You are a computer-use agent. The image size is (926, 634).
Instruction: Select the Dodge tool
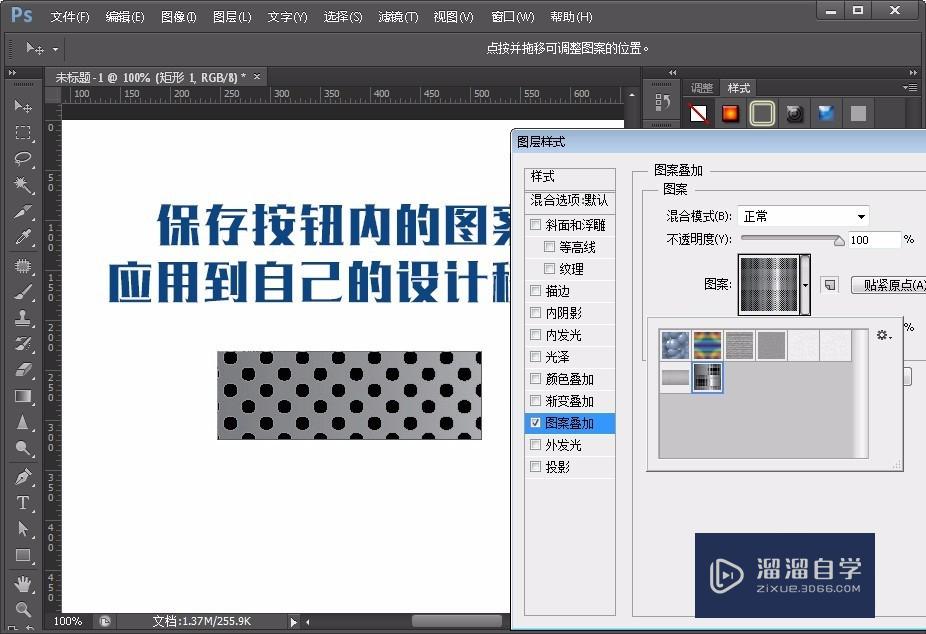pos(22,449)
